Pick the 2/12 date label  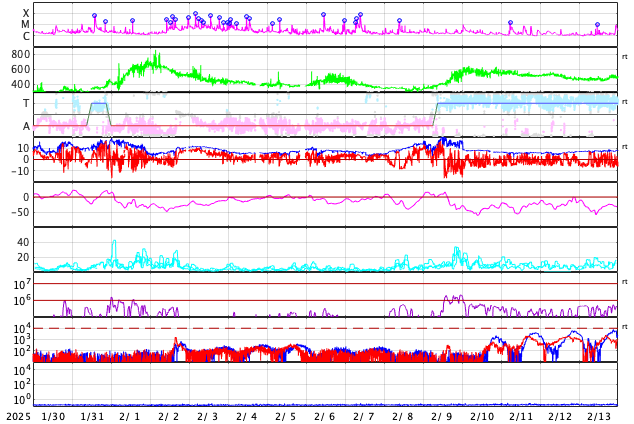(x=560, y=416)
